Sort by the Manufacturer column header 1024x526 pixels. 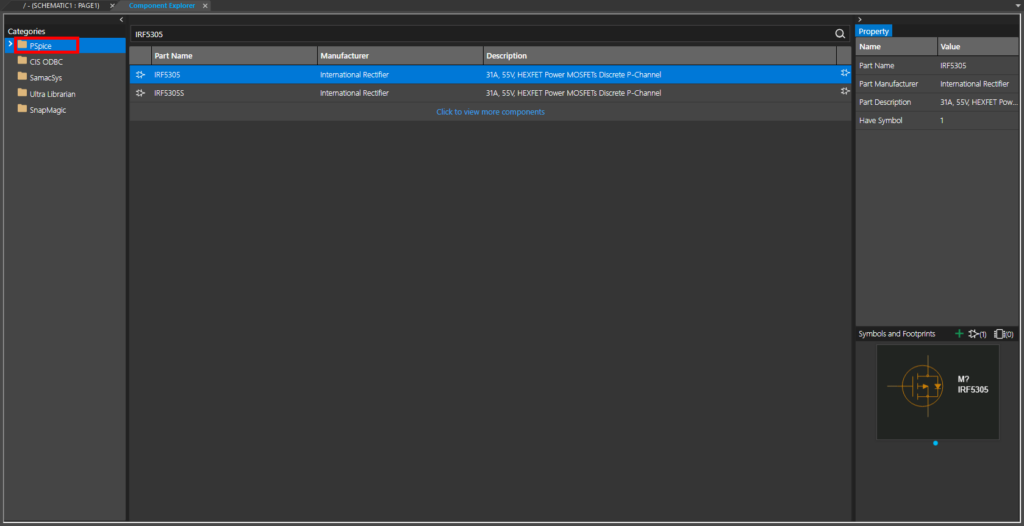(400, 56)
